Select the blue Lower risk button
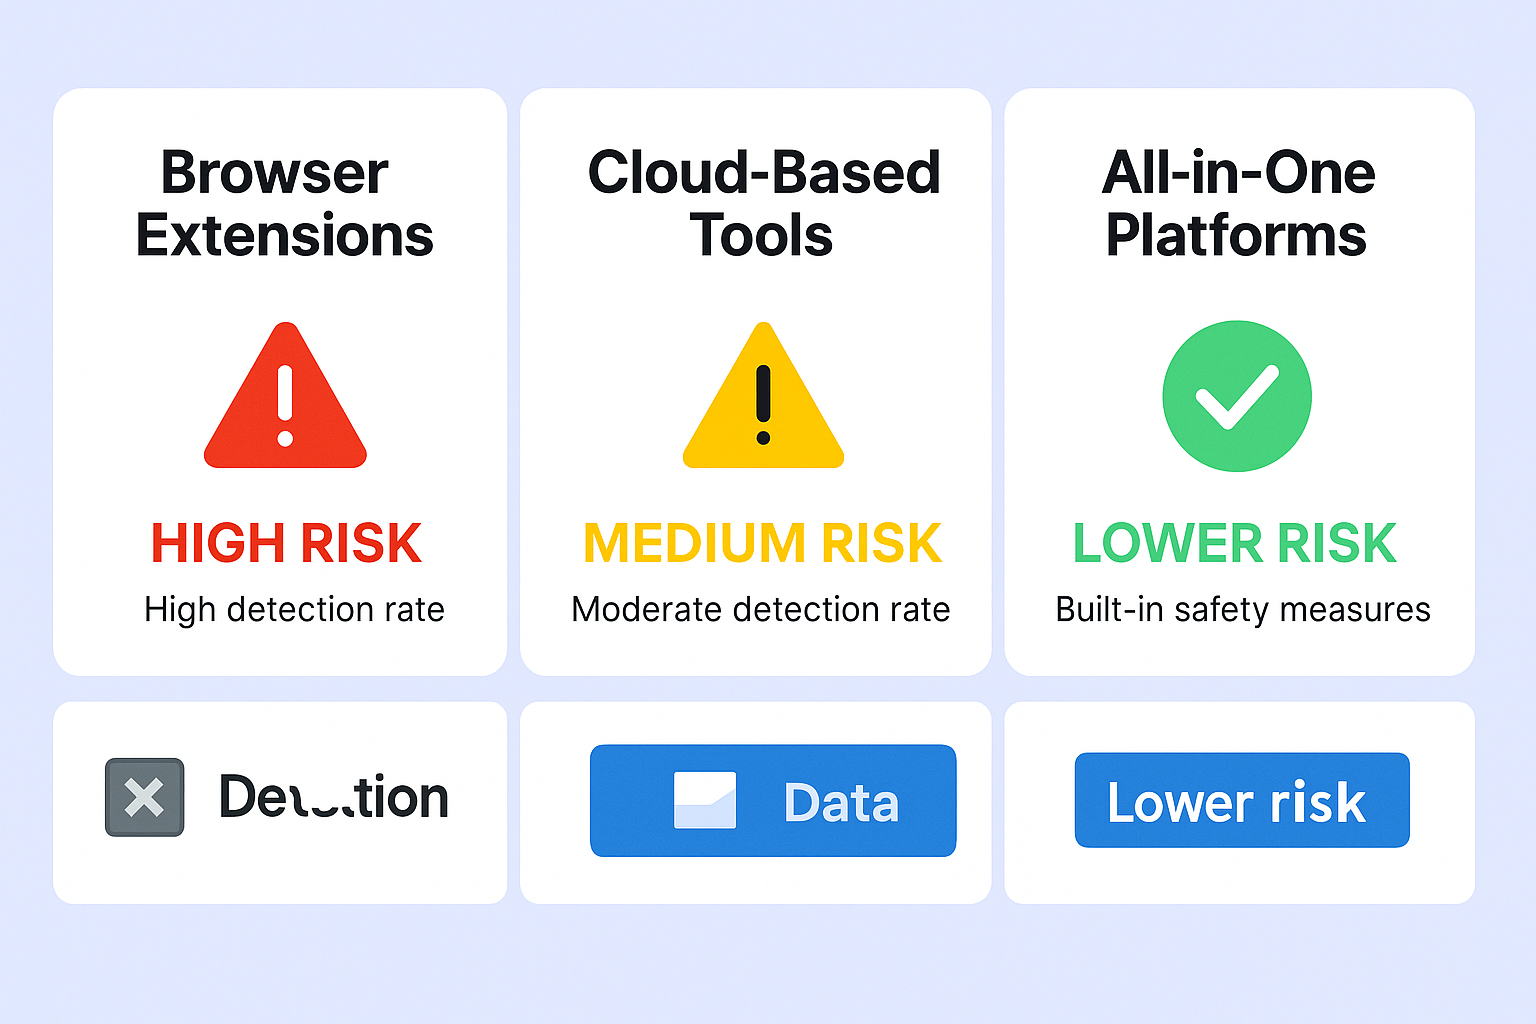 pos(1242,800)
